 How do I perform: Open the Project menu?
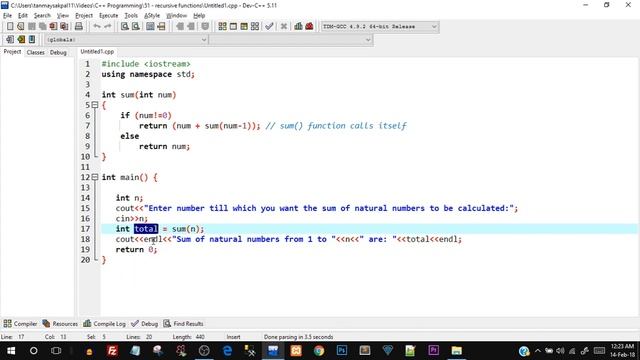(x=84, y=16)
